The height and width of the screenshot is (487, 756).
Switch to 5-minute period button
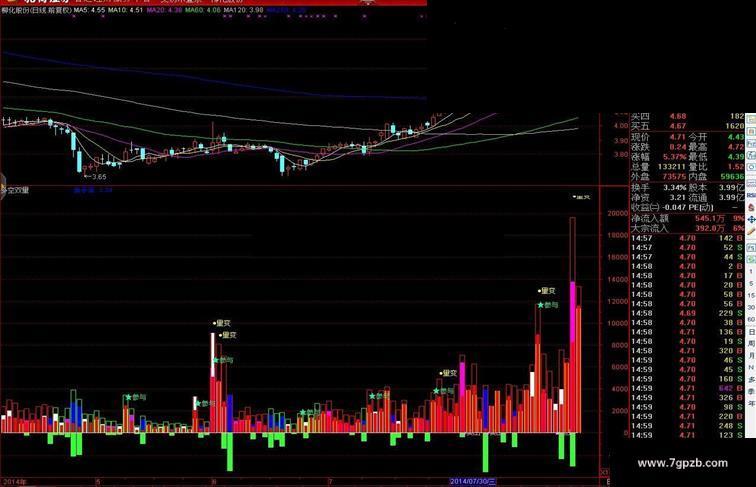[x=751, y=284]
